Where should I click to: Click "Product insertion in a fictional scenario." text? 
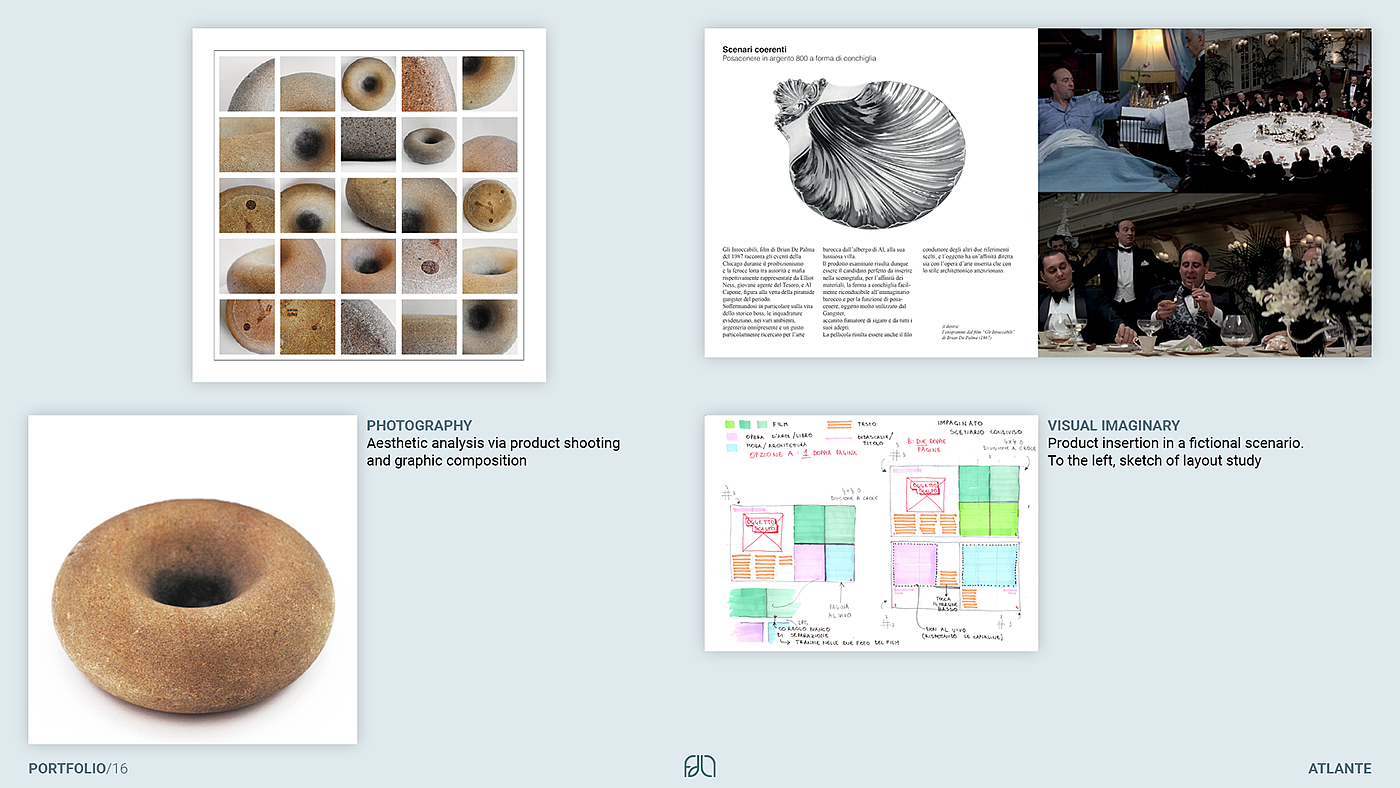(x=1176, y=443)
